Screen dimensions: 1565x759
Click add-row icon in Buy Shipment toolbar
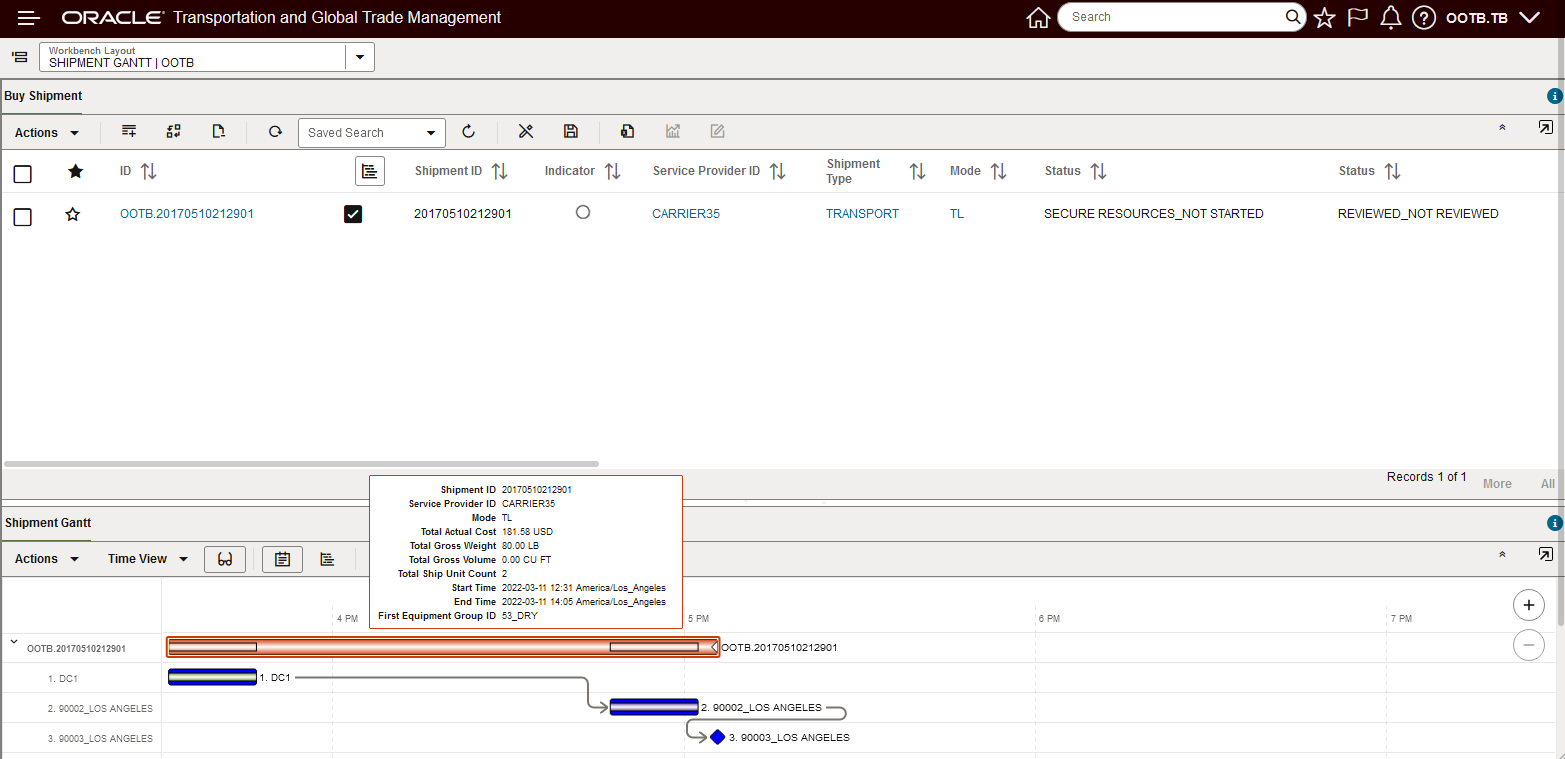click(129, 131)
